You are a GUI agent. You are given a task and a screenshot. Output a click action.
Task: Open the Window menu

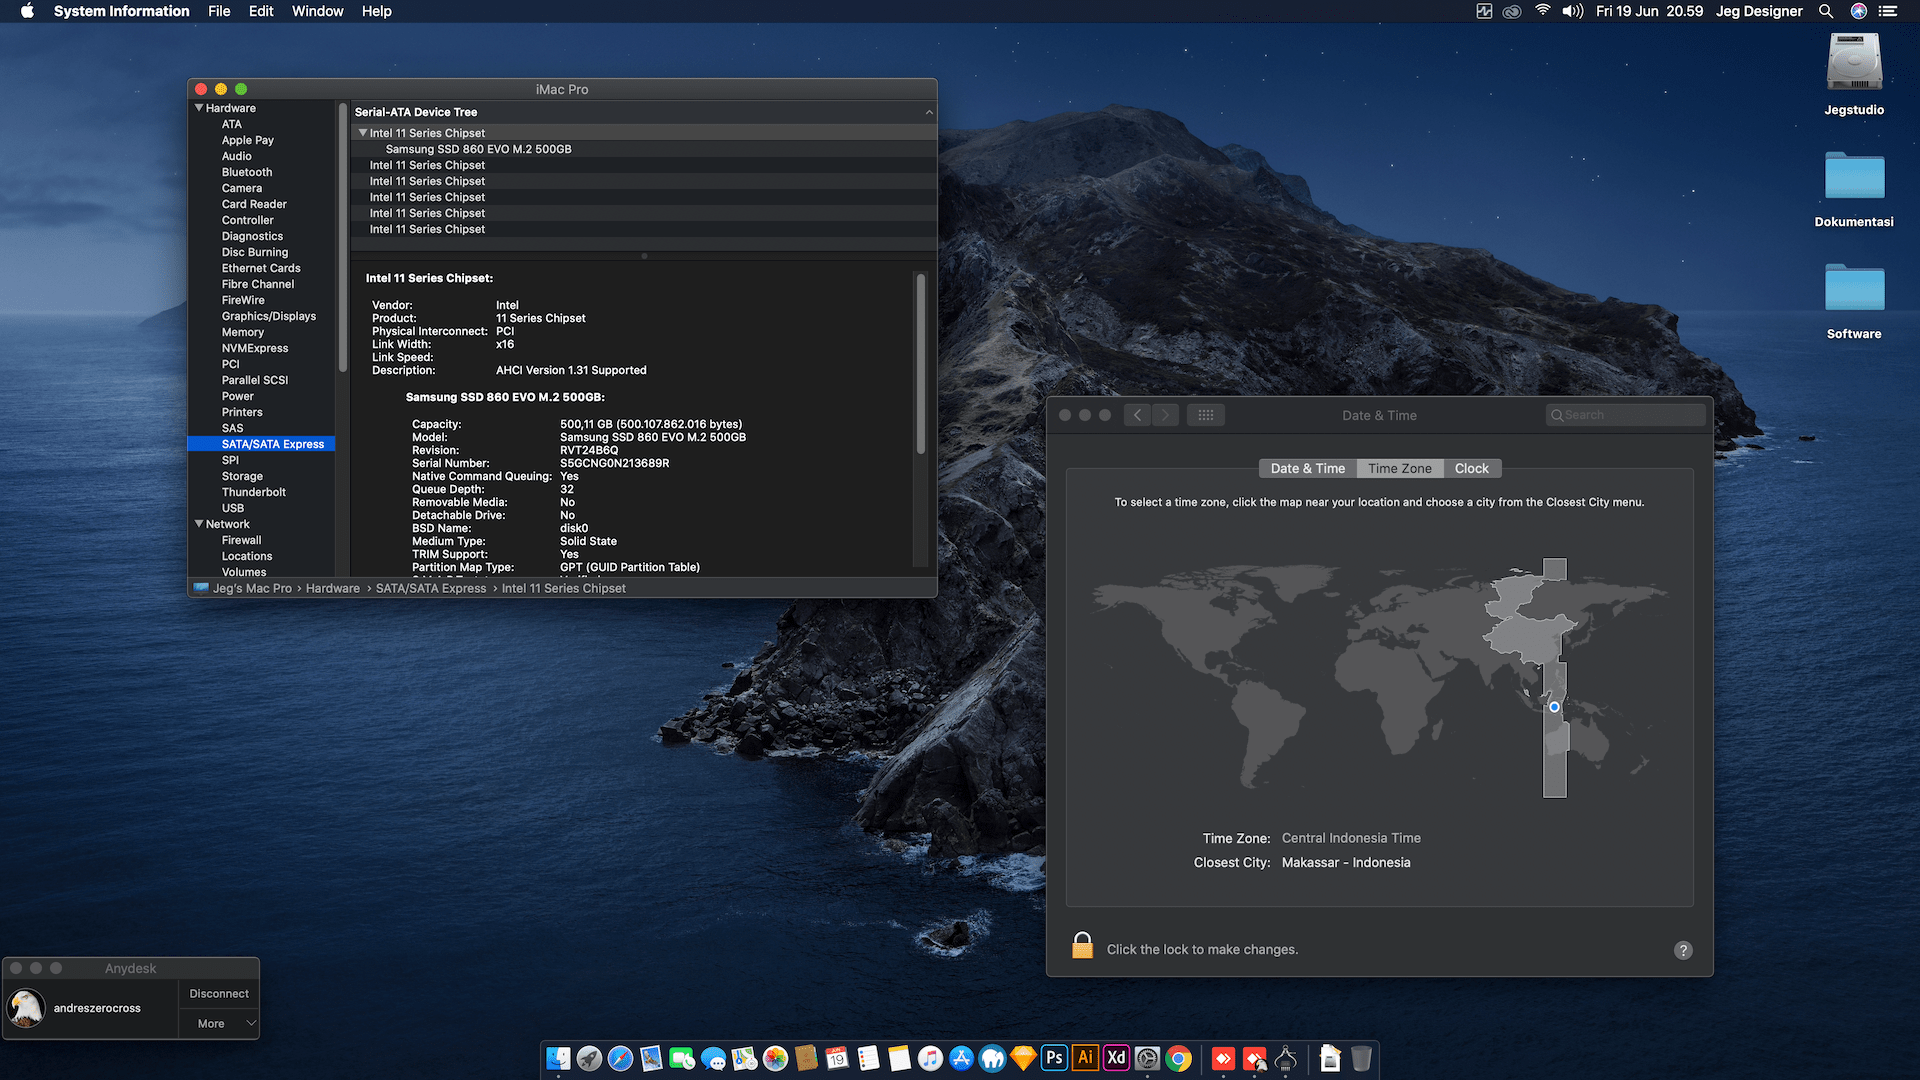(317, 11)
